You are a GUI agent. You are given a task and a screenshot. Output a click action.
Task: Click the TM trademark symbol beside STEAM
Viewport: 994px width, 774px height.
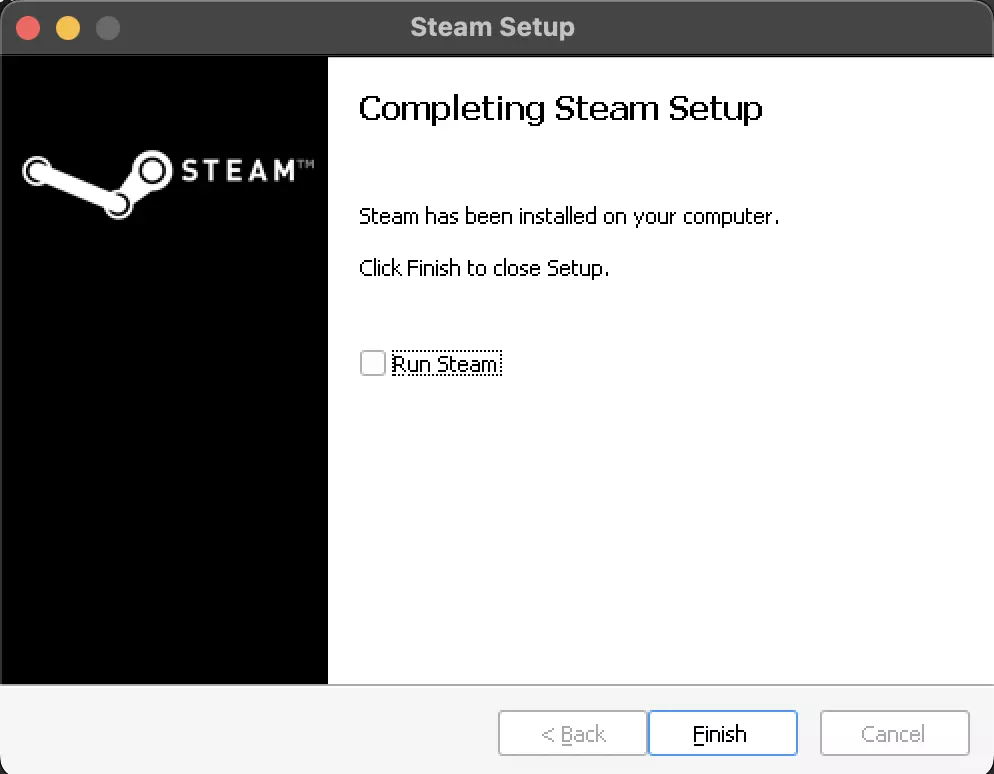point(306,164)
